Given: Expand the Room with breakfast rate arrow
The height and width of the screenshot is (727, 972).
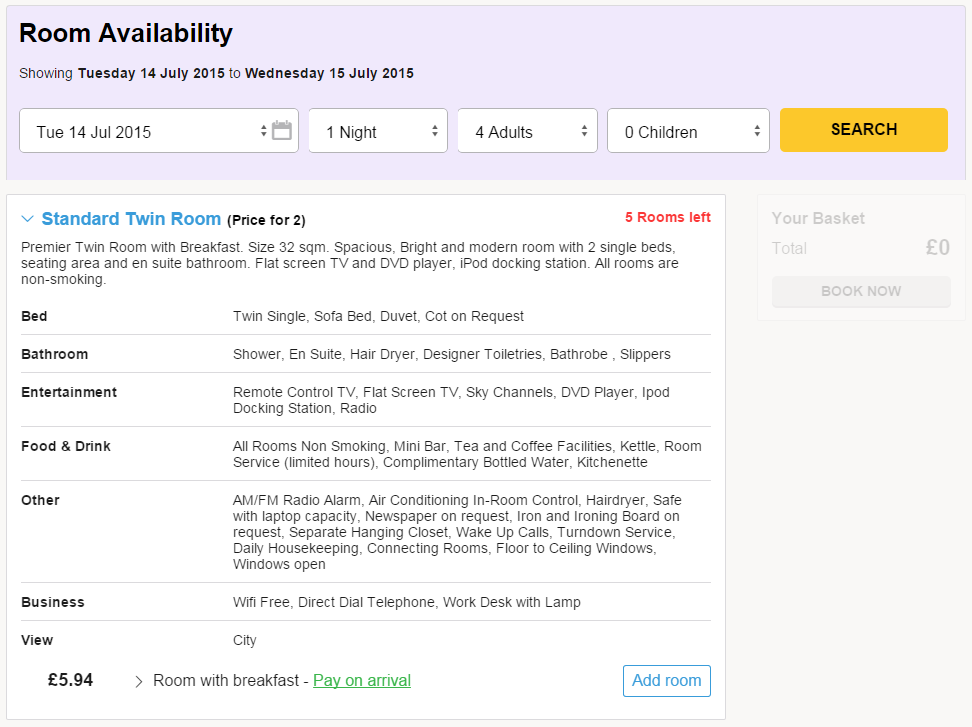Looking at the screenshot, I should [x=138, y=681].
